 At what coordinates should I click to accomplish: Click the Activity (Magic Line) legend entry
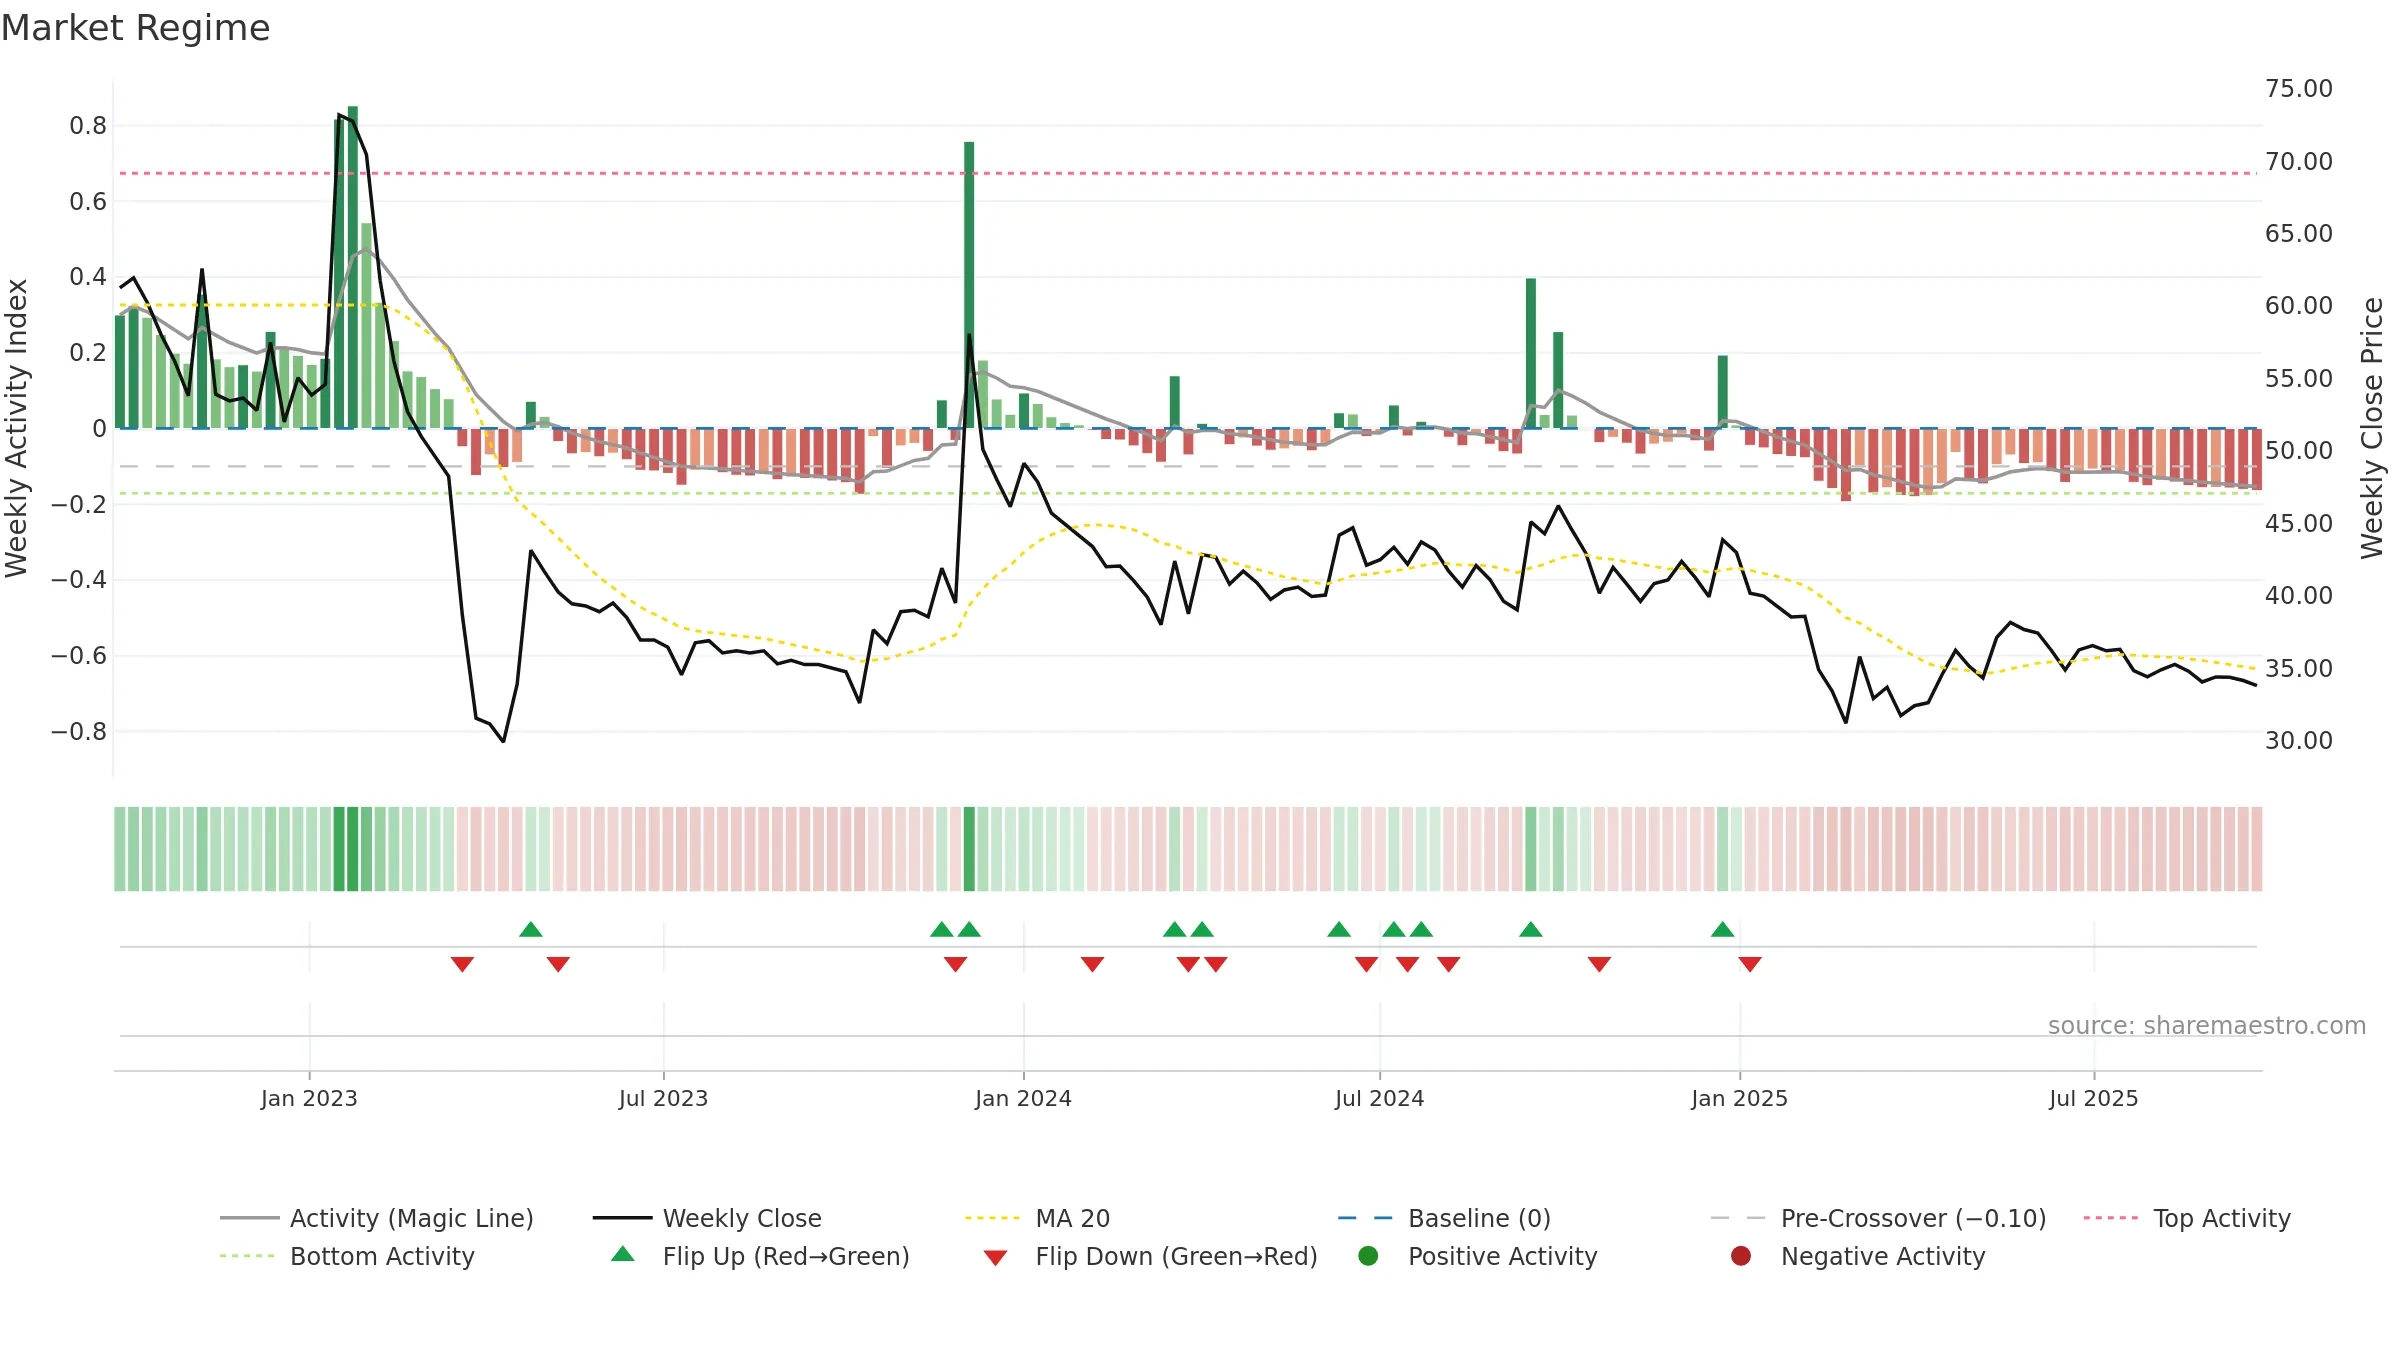click(377, 1218)
